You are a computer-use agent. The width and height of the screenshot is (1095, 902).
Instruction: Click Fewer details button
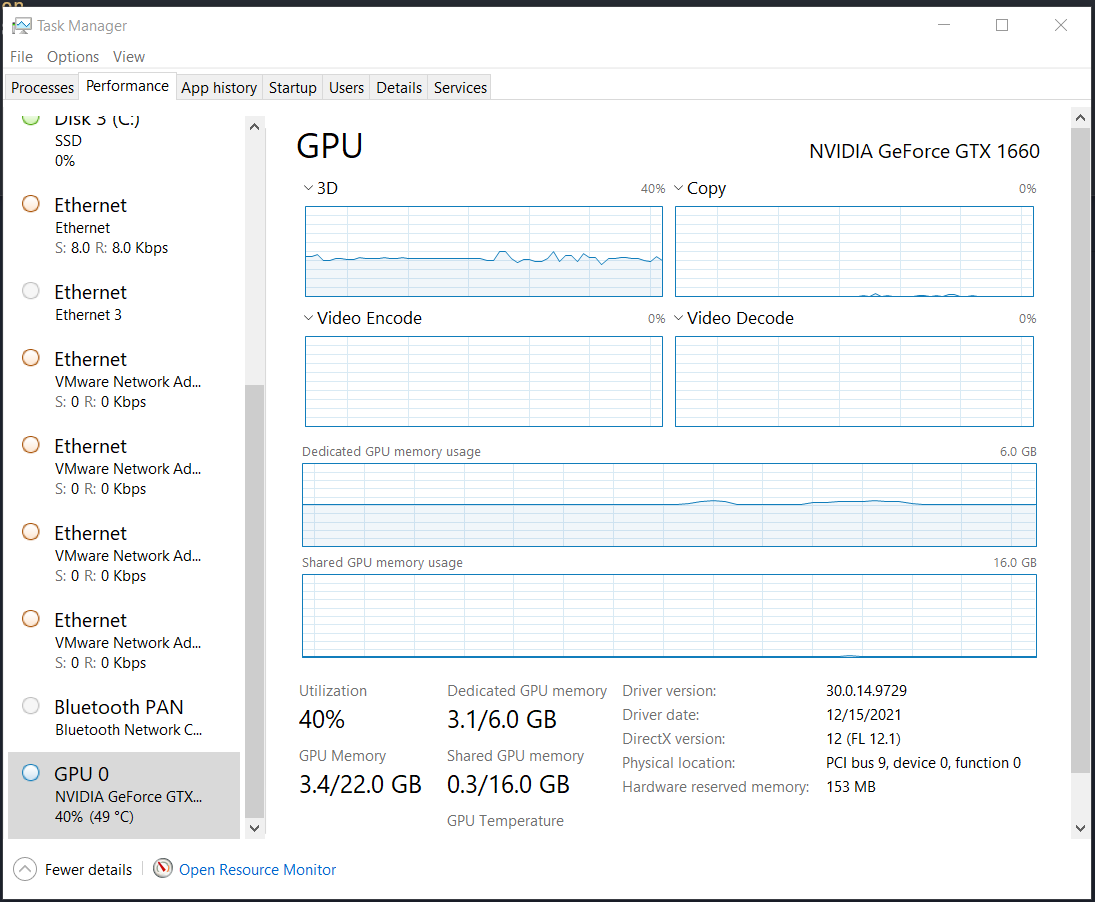[x=73, y=869]
